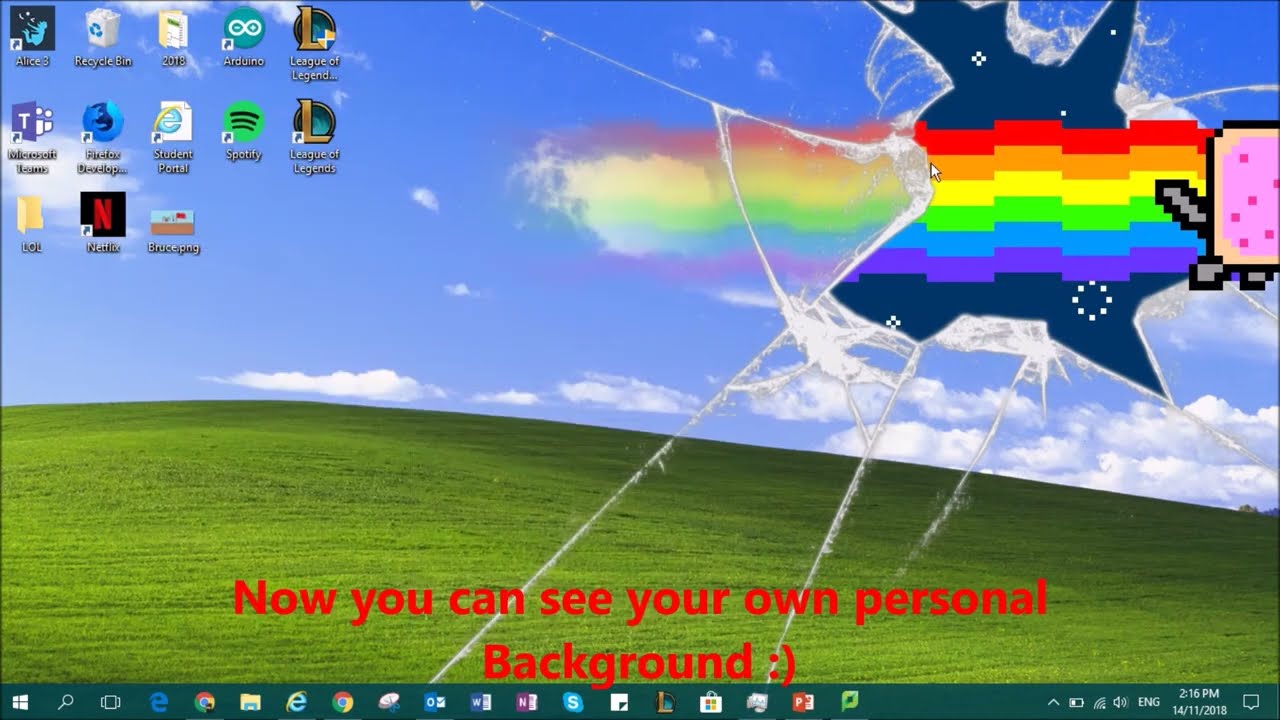Screen dimensions: 1280x720
Task: Click the Chrome icon left of Snipping Tool
Action: [x=343, y=702]
